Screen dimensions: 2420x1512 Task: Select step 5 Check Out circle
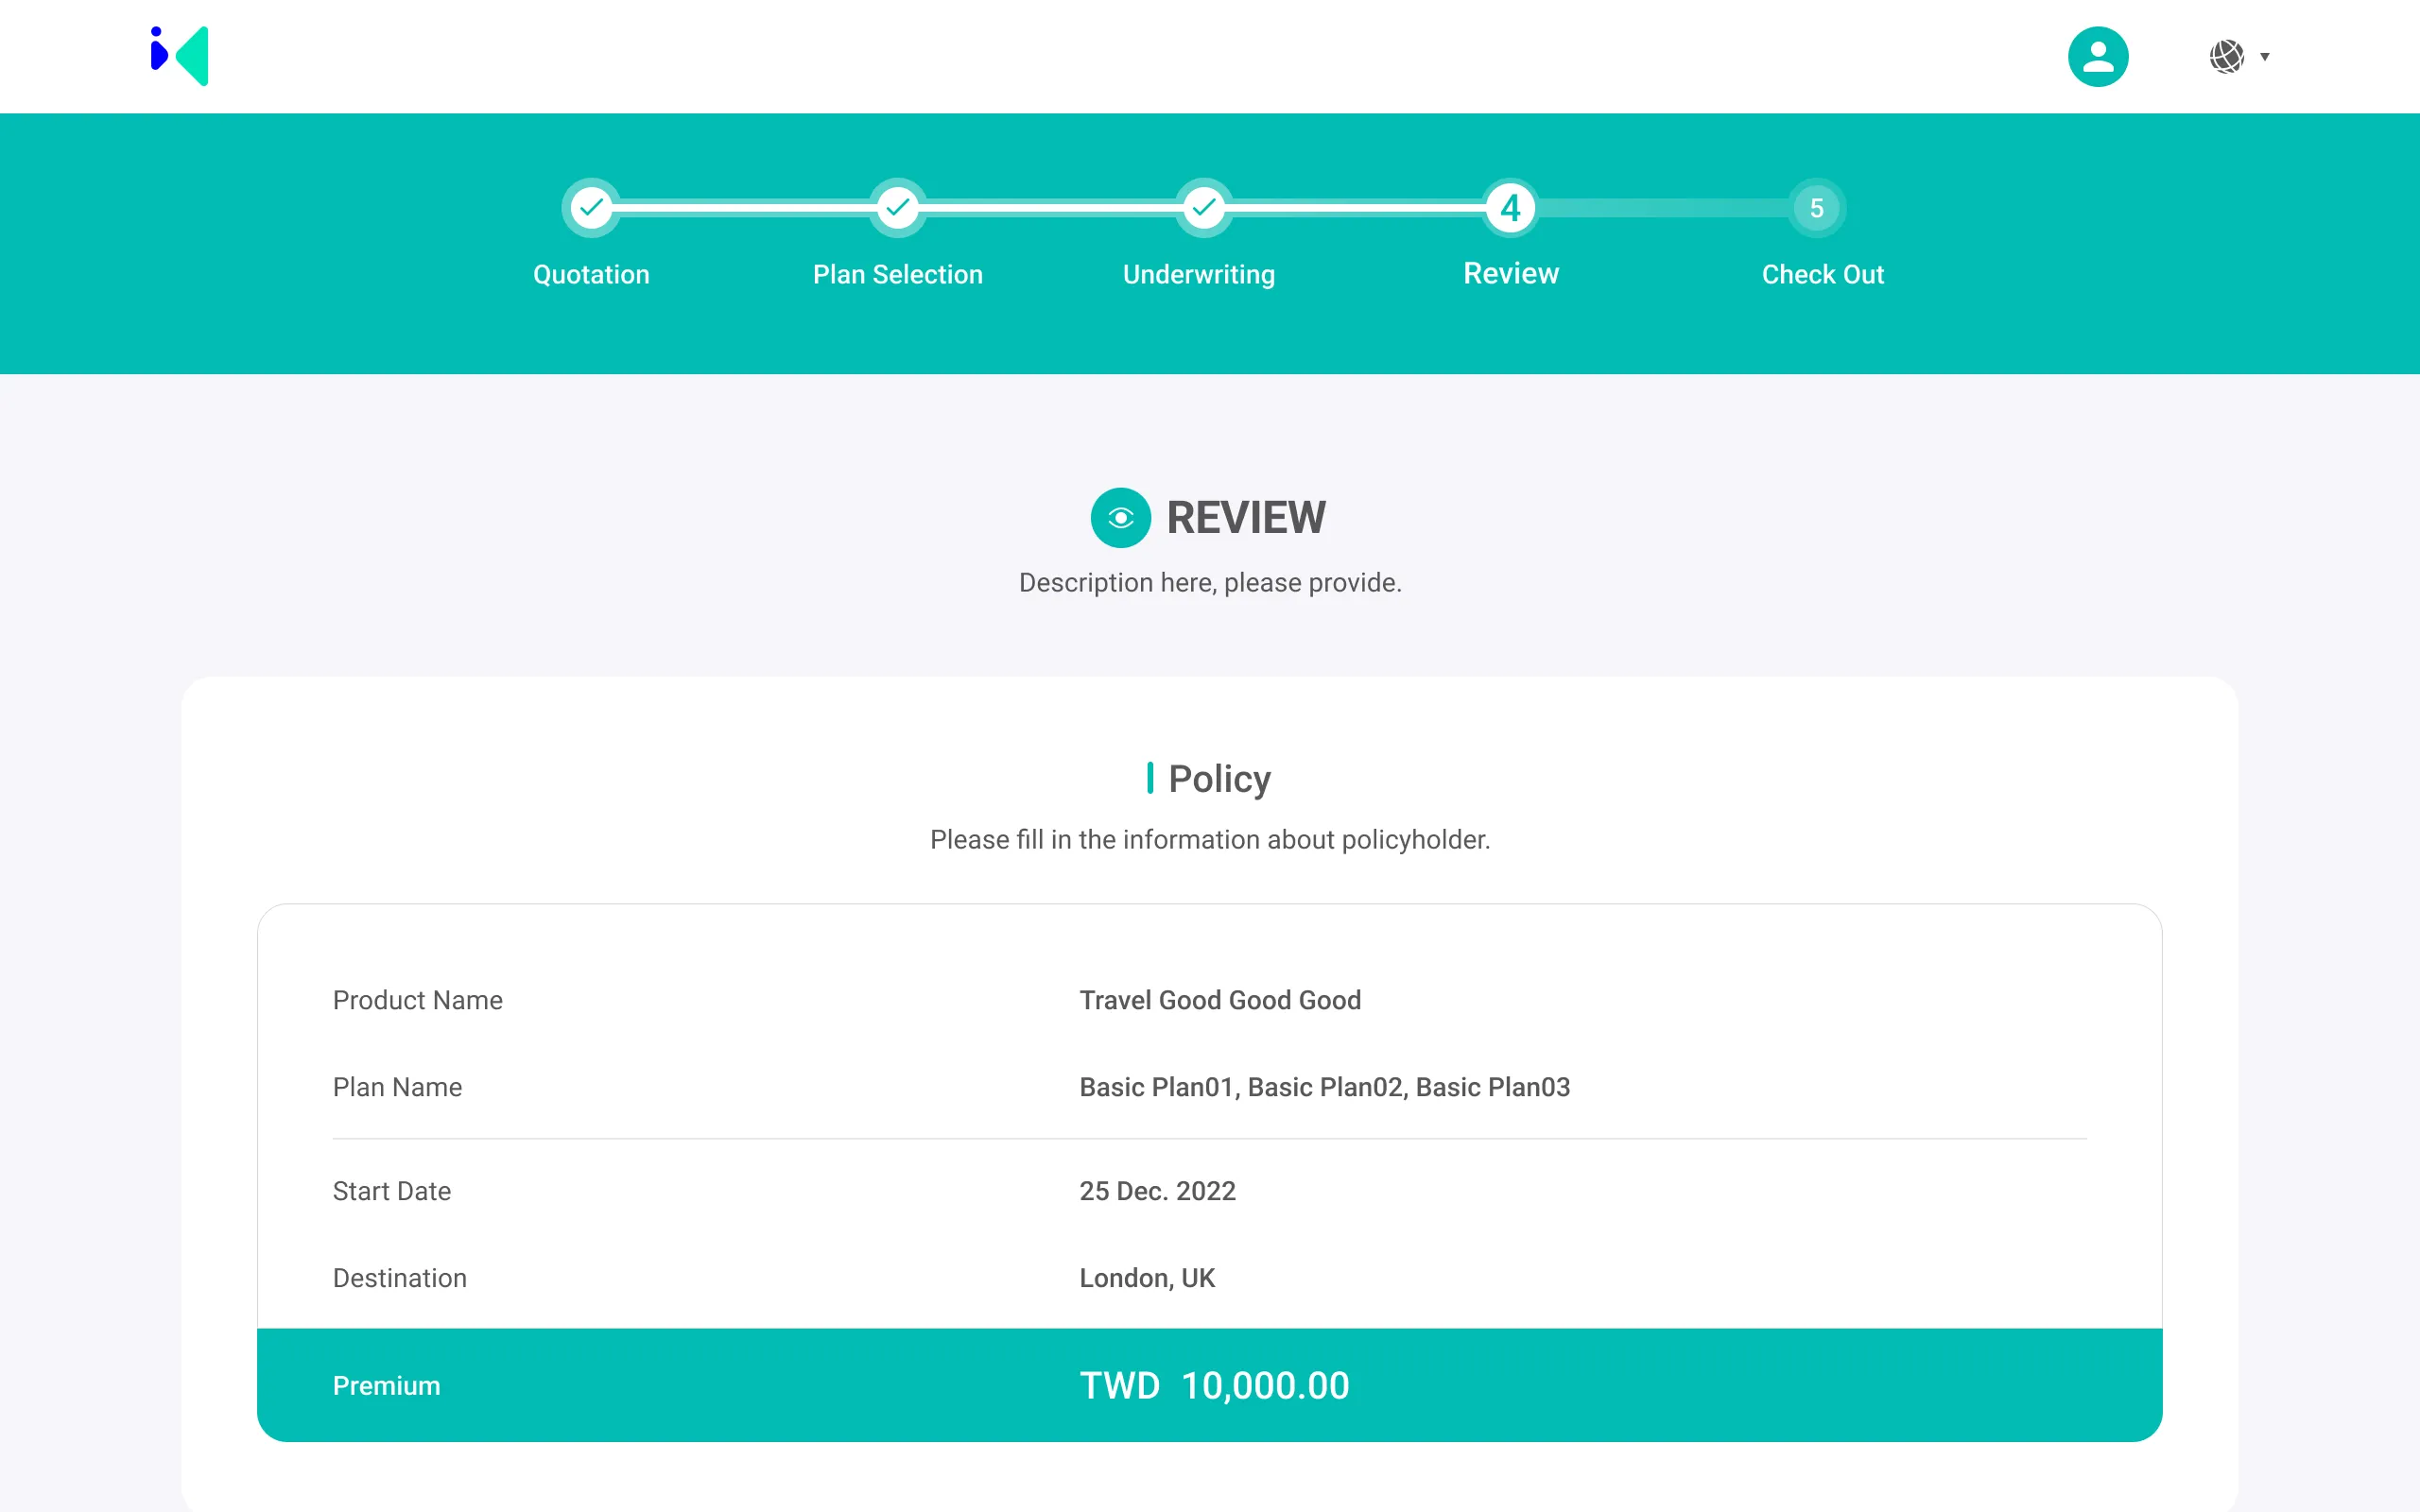[1816, 208]
